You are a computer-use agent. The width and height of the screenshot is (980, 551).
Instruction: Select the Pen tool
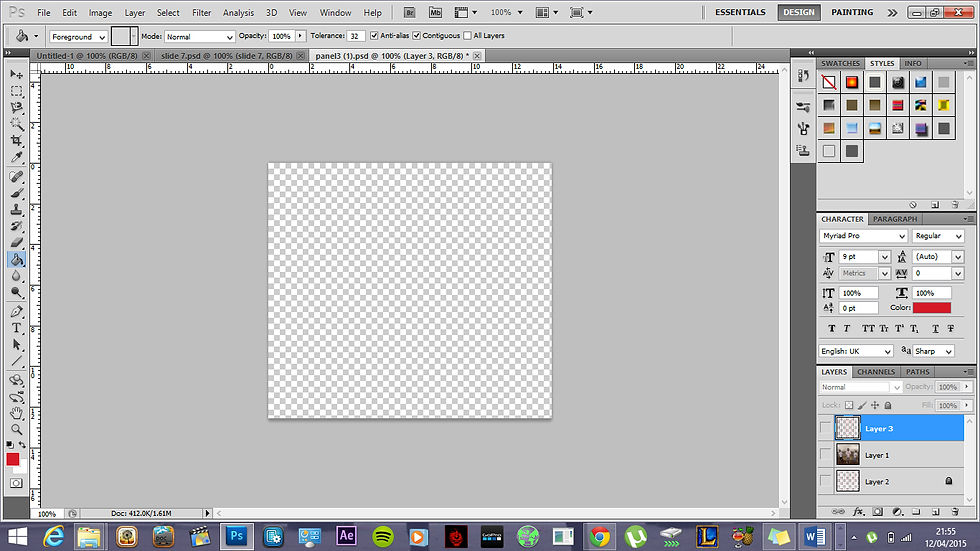click(16, 312)
